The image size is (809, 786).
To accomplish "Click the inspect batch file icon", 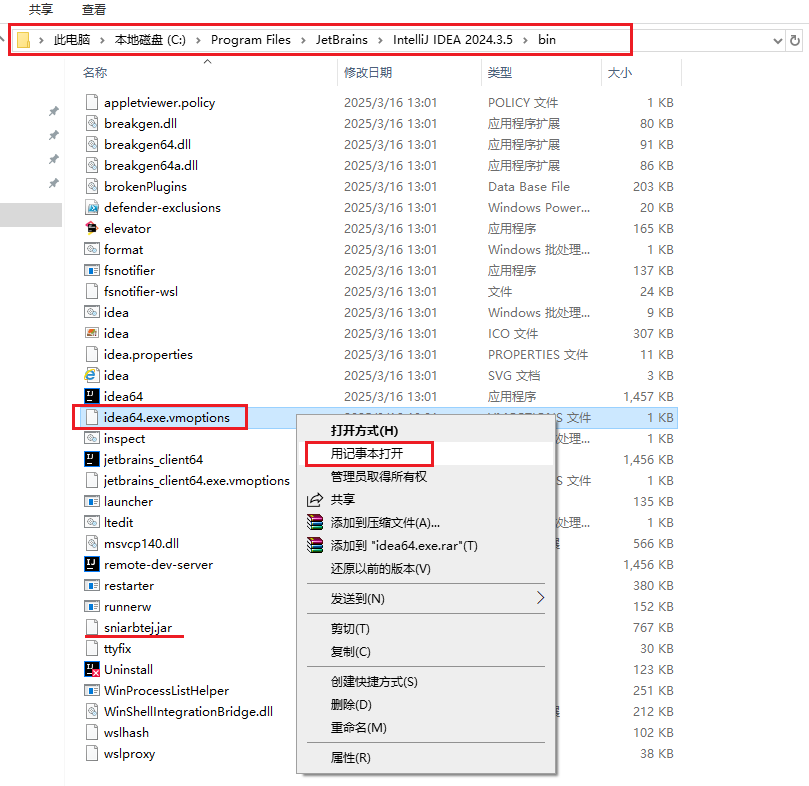I will click(92, 438).
